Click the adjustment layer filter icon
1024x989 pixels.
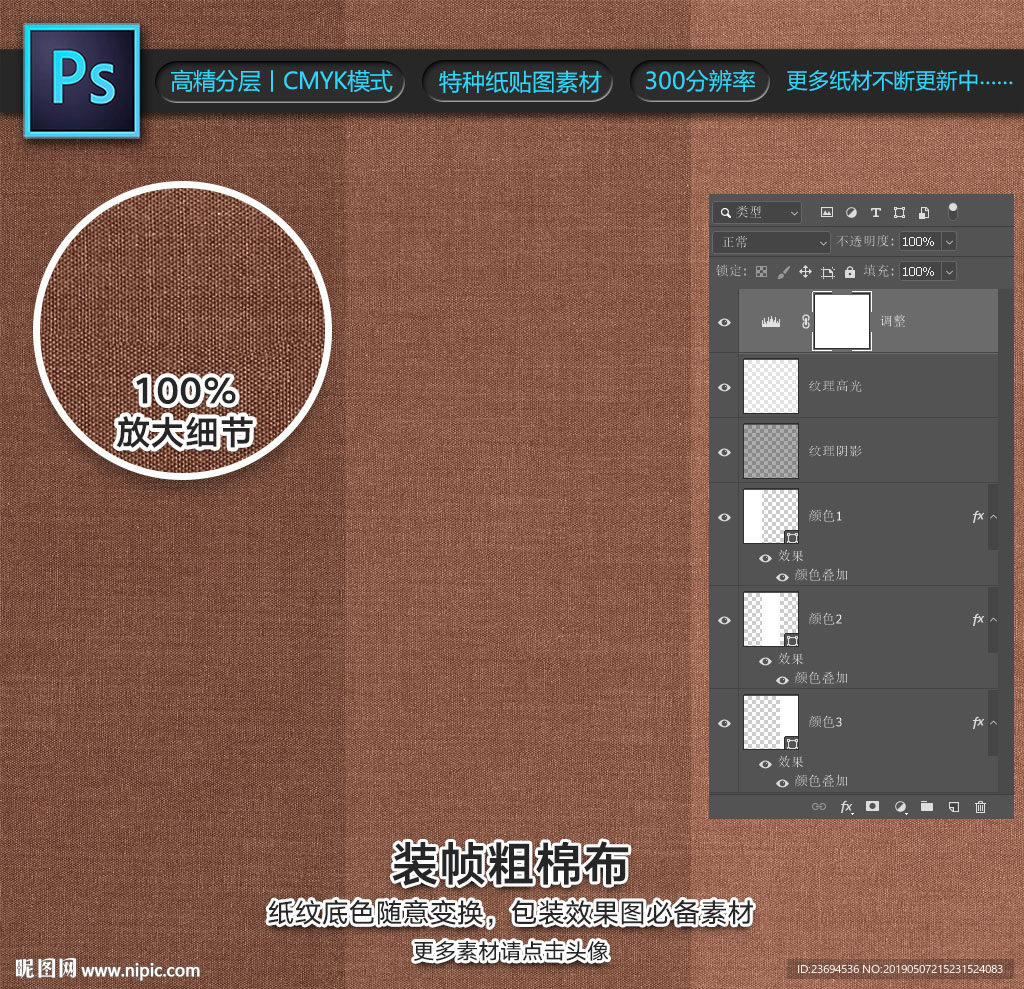click(851, 212)
